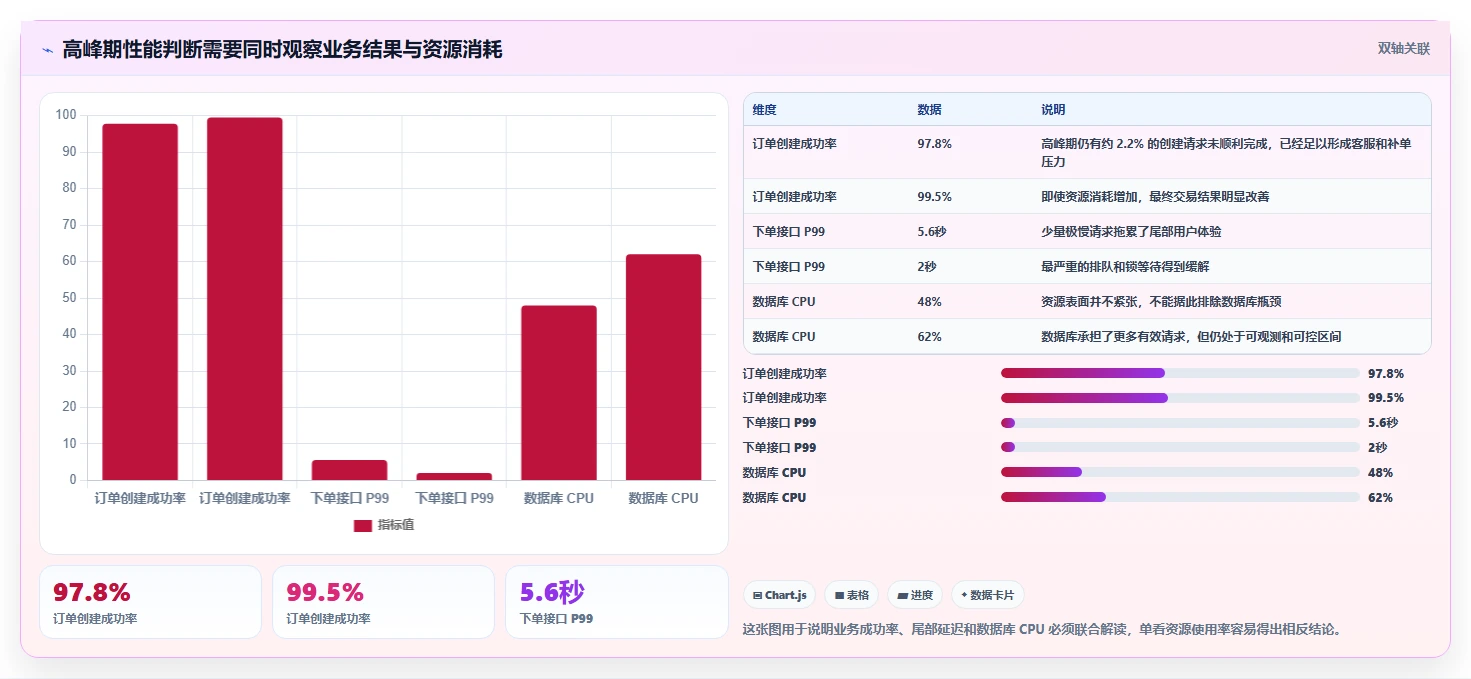The width and height of the screenshot is (1471, 679).
Task: Click the 5.6秒 progress bar track
Action: tap(1180, 423)
